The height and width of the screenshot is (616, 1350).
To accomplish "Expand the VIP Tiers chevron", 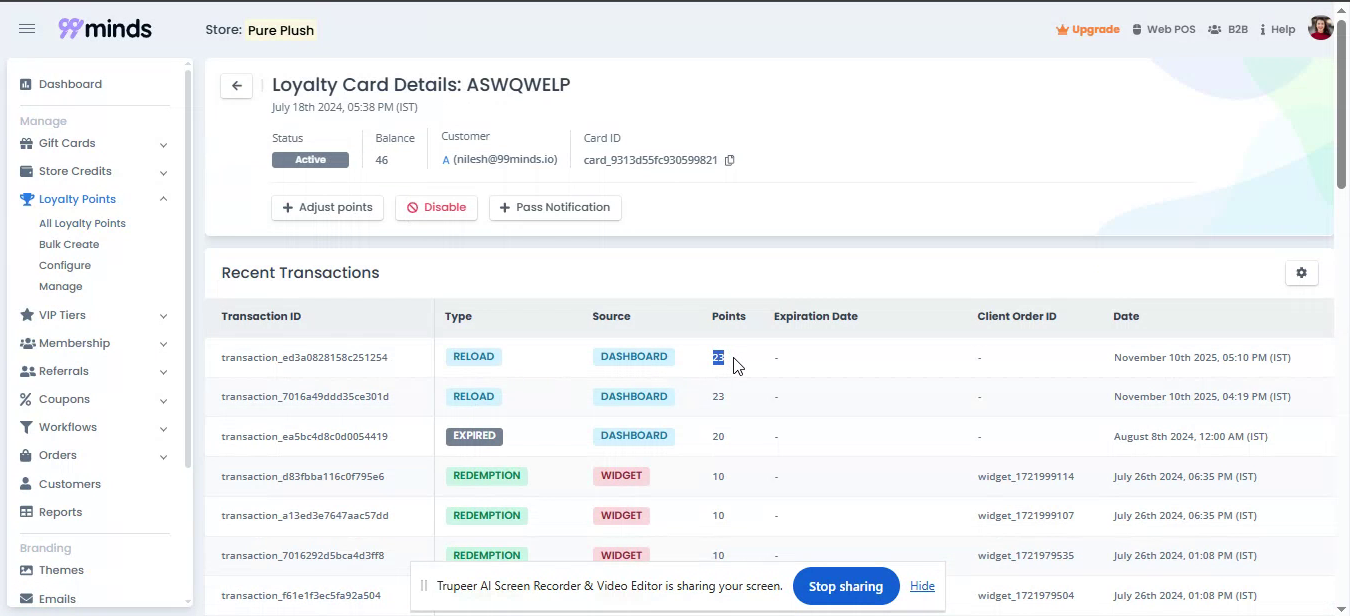I will click(x=163, y=316).
